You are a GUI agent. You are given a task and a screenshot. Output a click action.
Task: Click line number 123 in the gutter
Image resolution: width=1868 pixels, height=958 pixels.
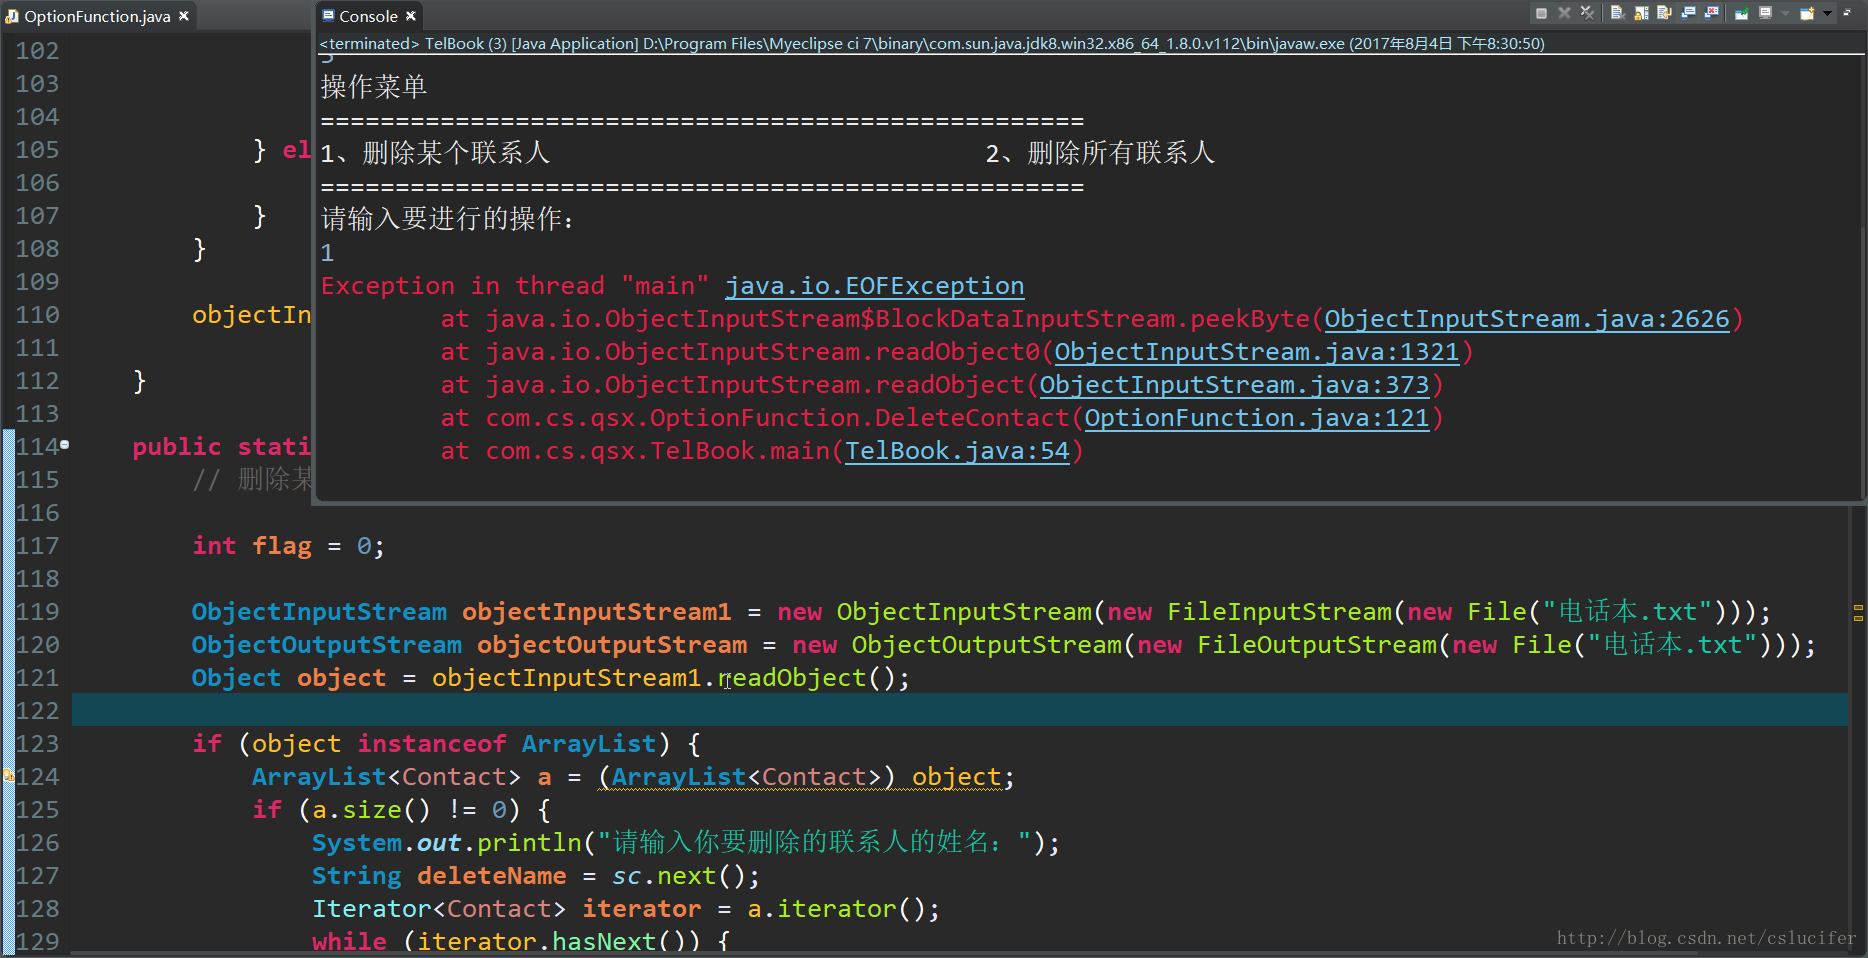(x=37, y=744)
